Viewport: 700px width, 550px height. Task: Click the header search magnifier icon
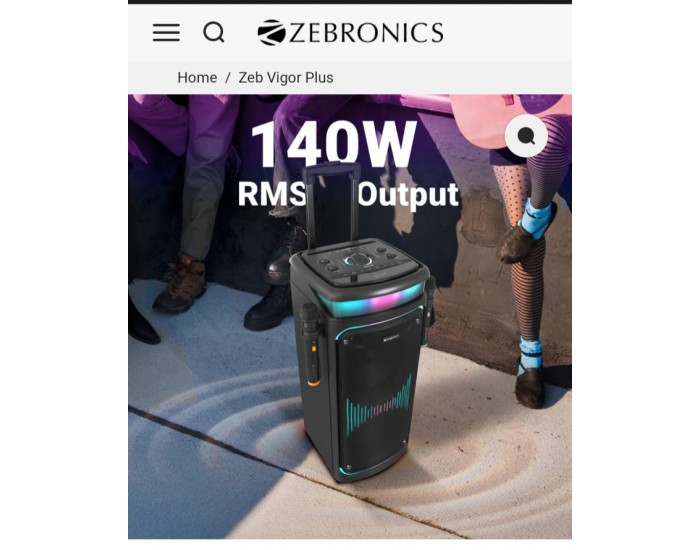(214, 33)
